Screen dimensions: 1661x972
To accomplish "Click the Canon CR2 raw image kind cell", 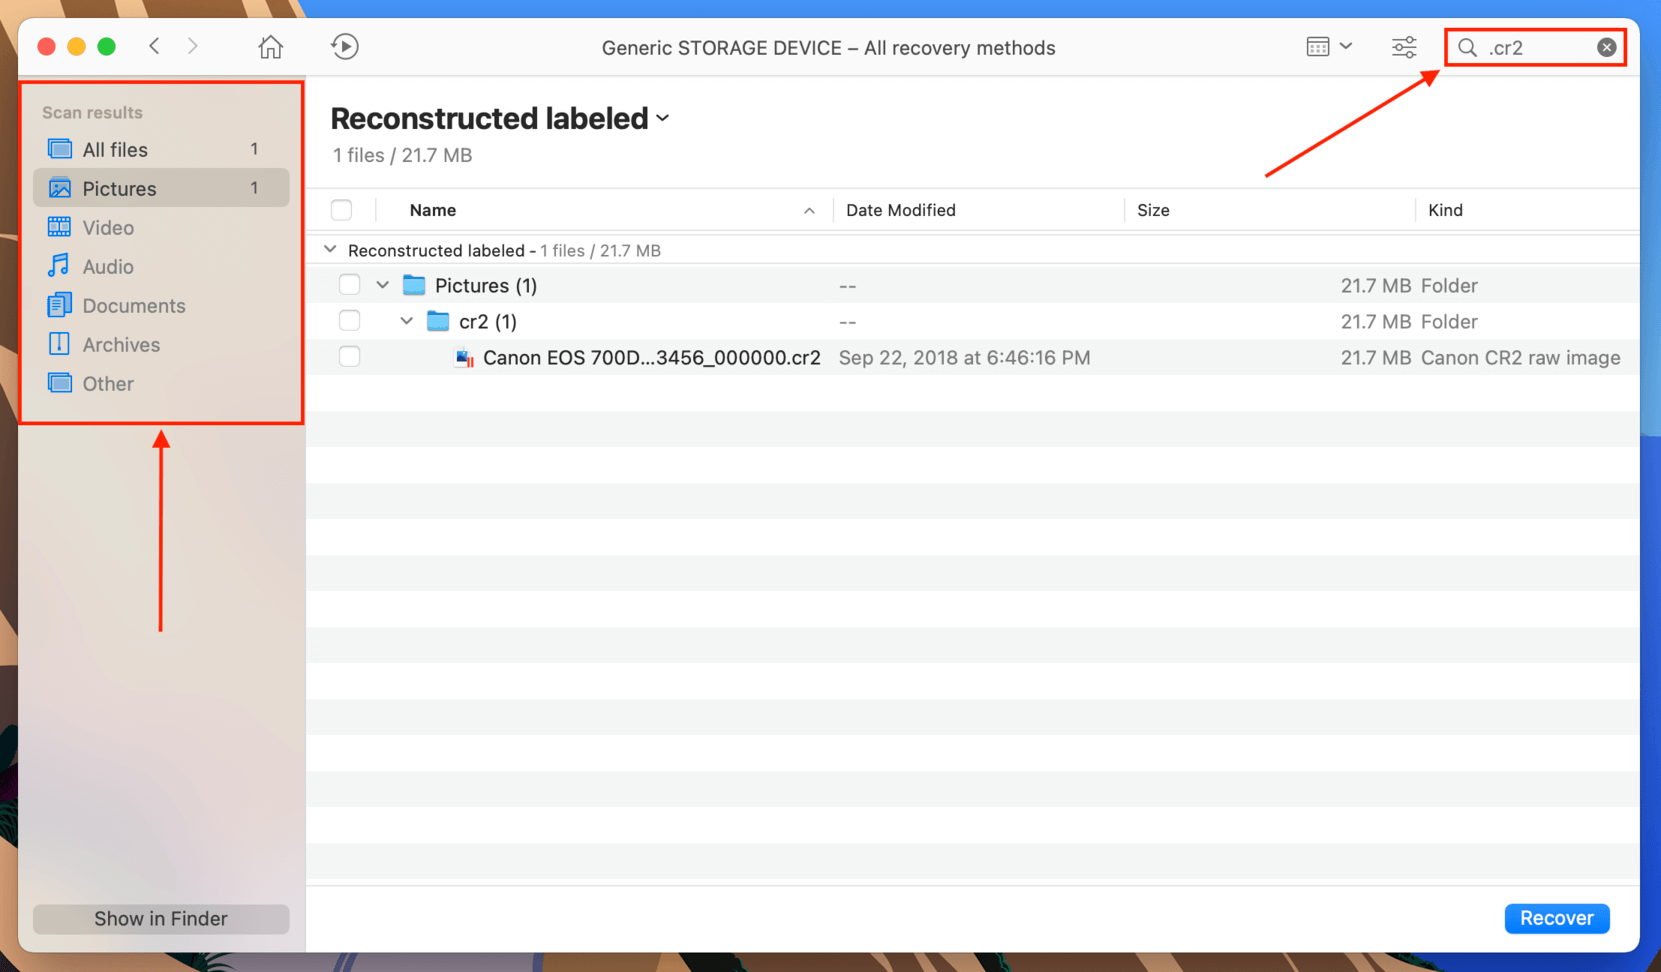I will tap(1520, 357).
